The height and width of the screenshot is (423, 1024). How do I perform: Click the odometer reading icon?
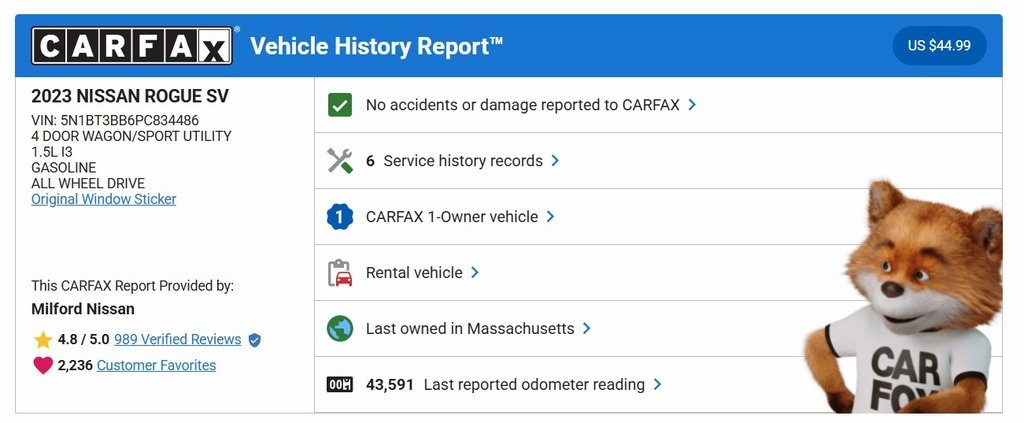[340, 385]
